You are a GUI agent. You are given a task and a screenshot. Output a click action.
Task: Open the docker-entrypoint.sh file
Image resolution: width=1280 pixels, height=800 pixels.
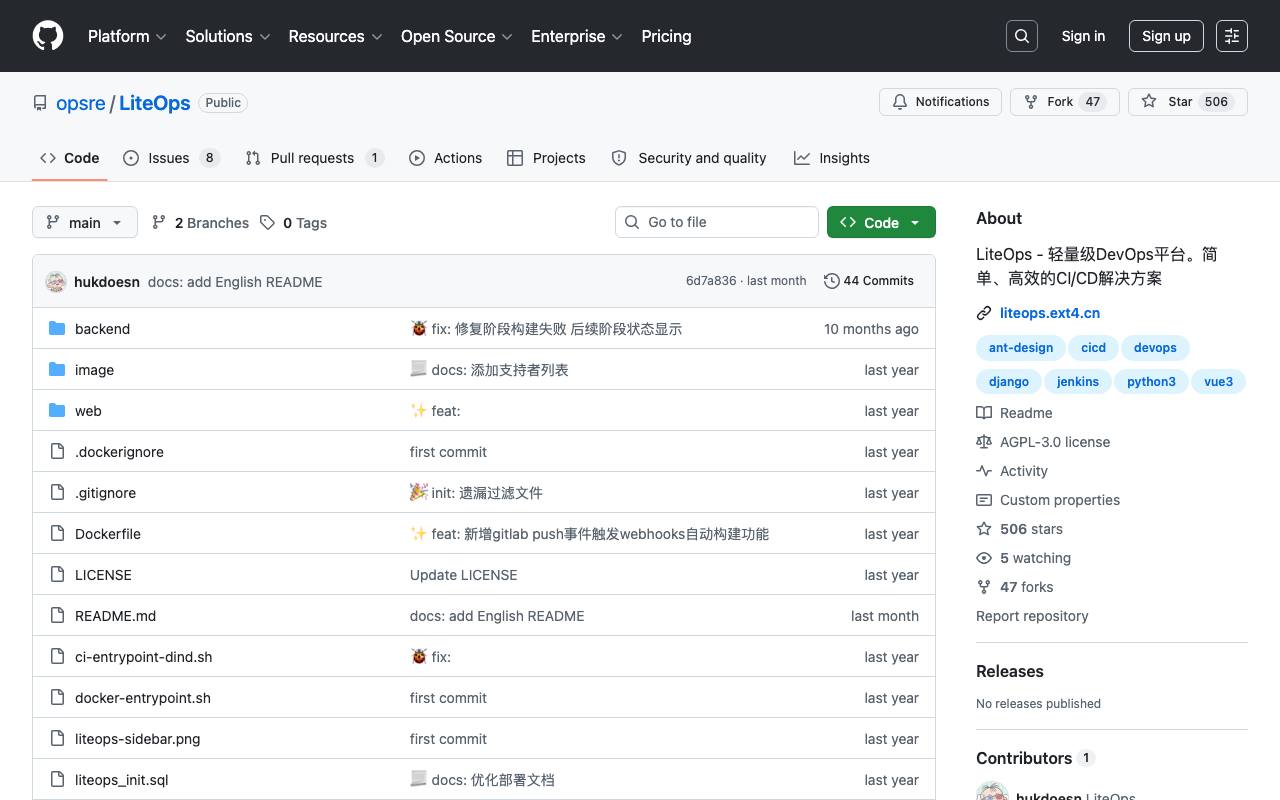[143, 698]
